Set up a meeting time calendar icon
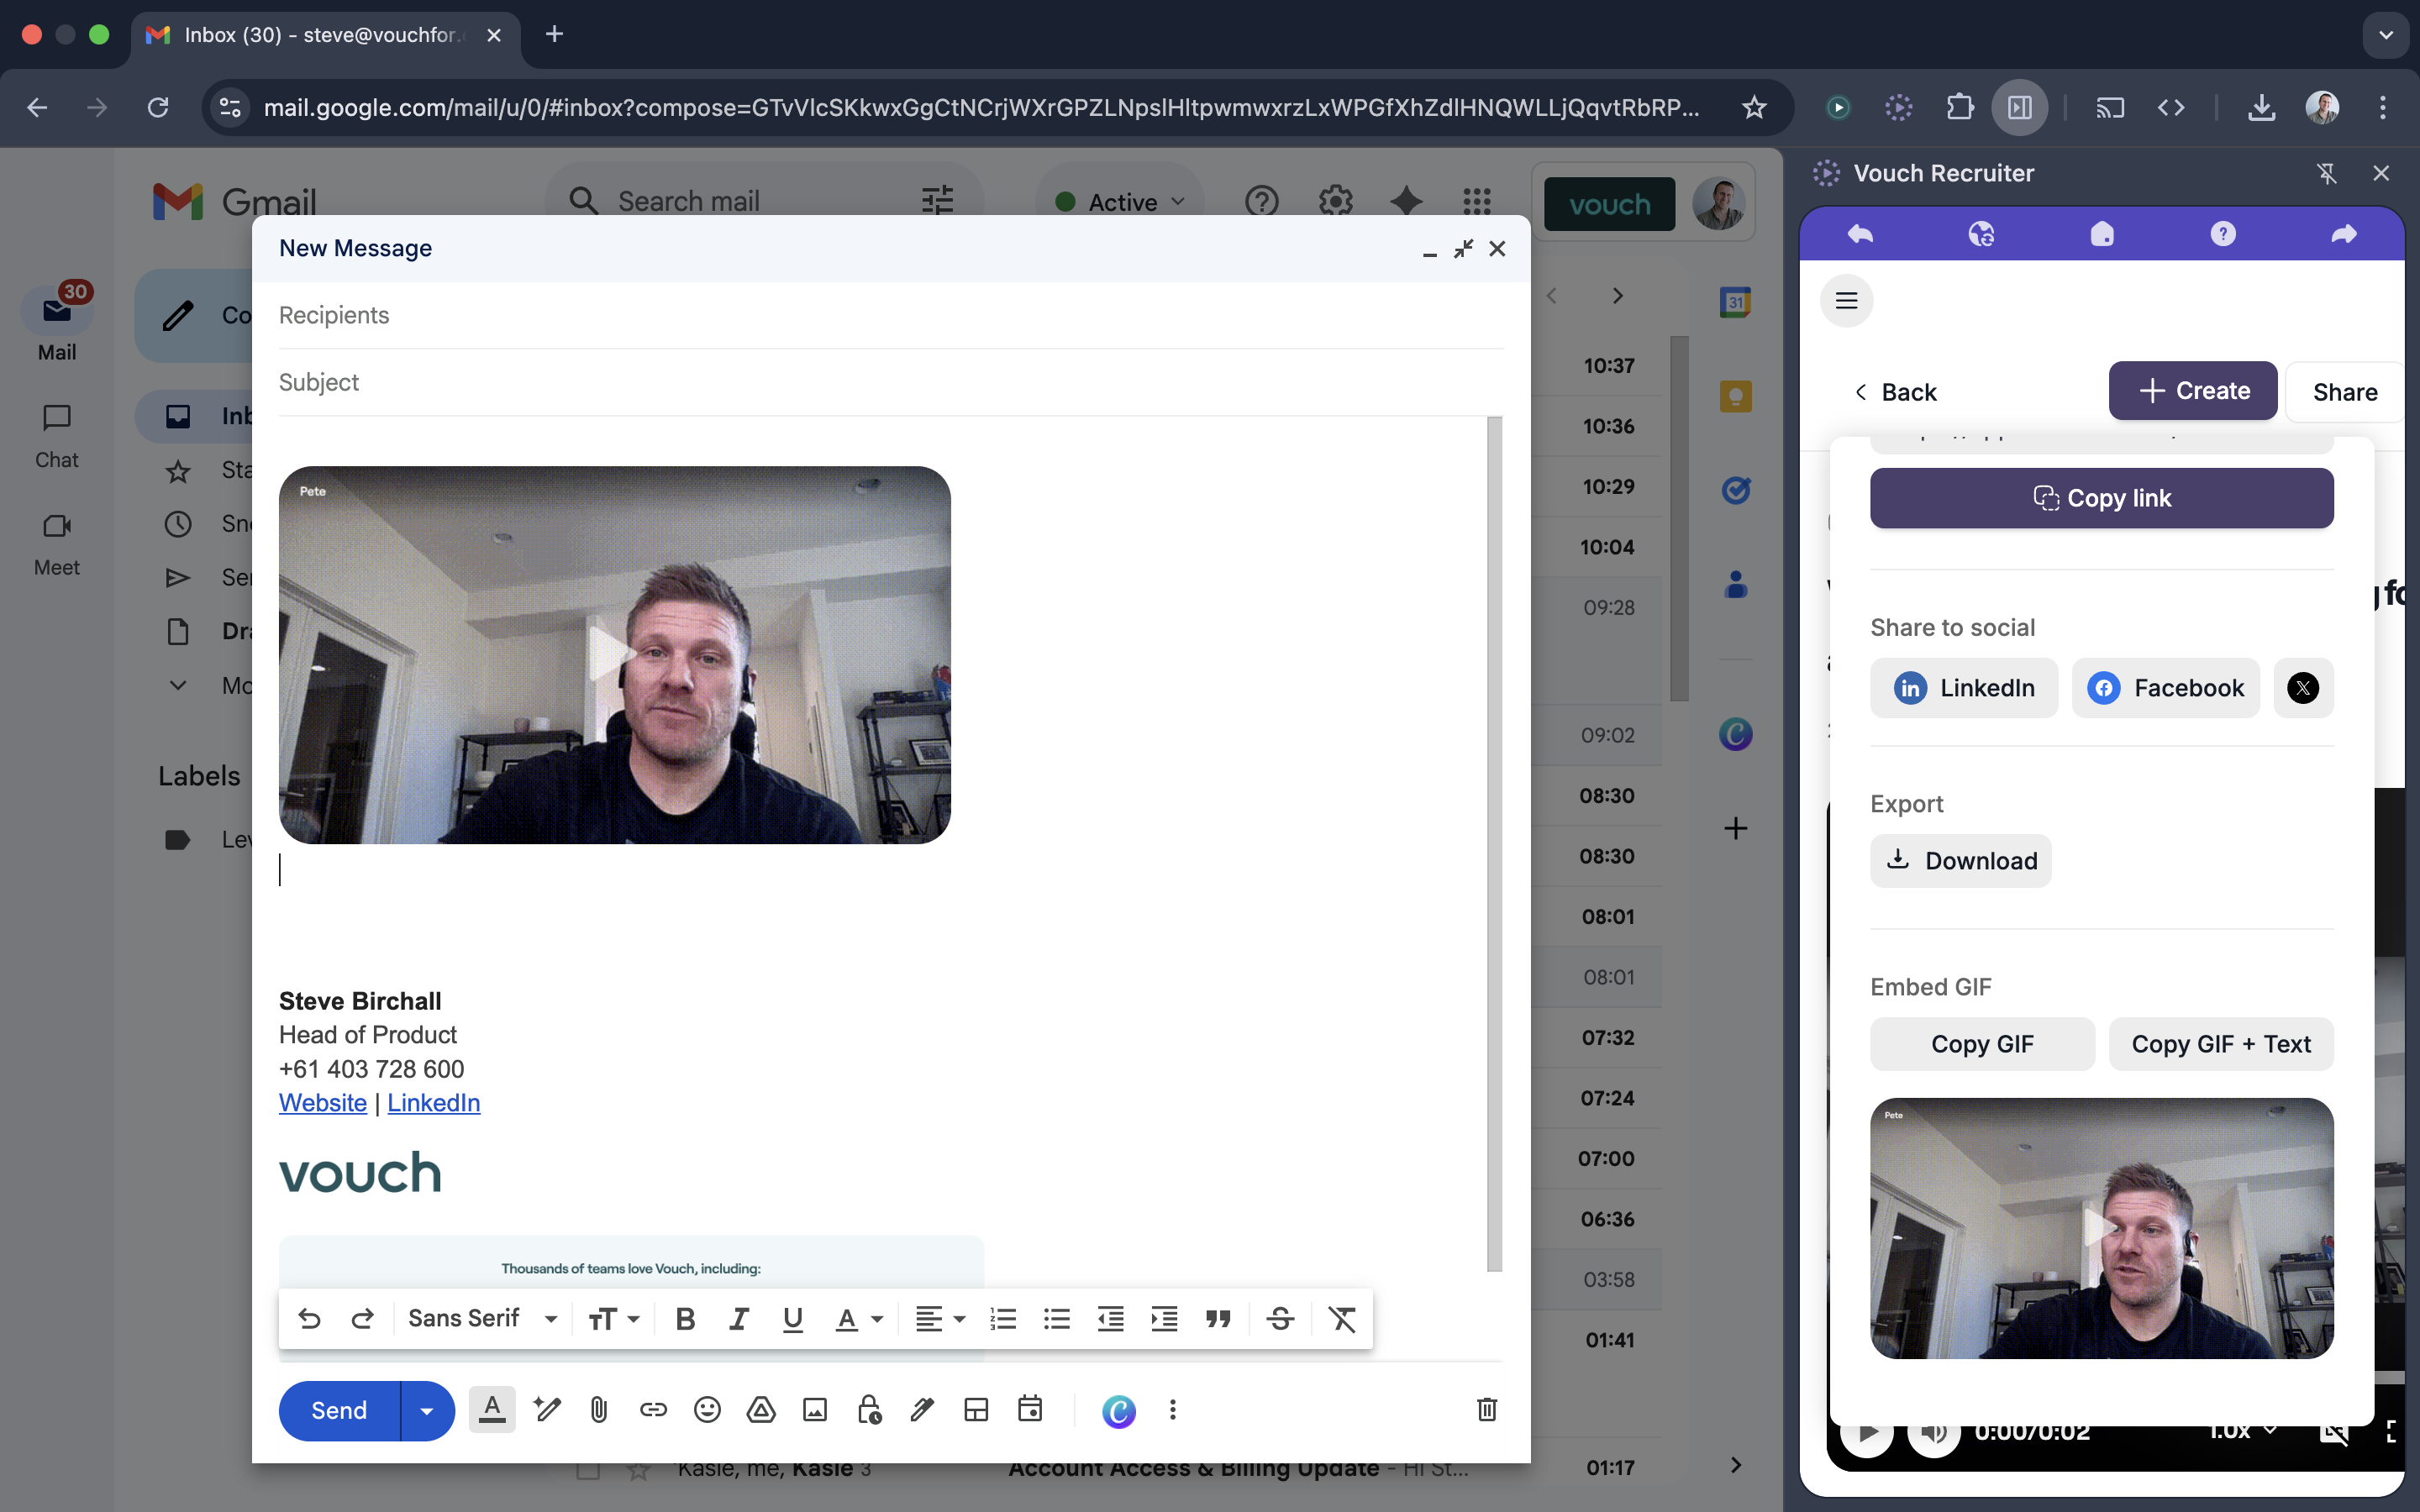Screen dimensions: 2420x1512 click(1030, 1410)
